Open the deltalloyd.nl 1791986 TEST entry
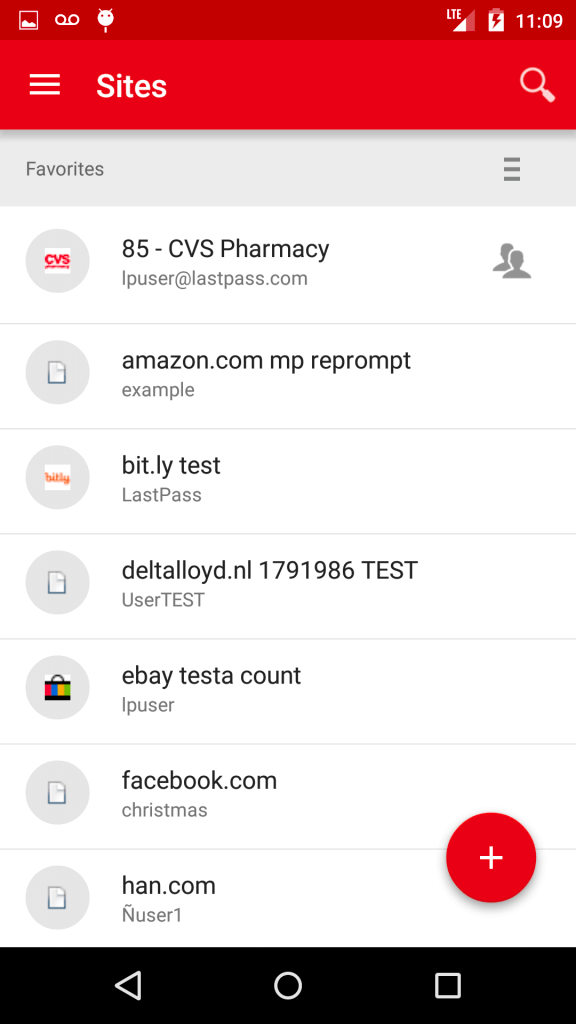Viewport: 576px width, 1024px height. 288,586
